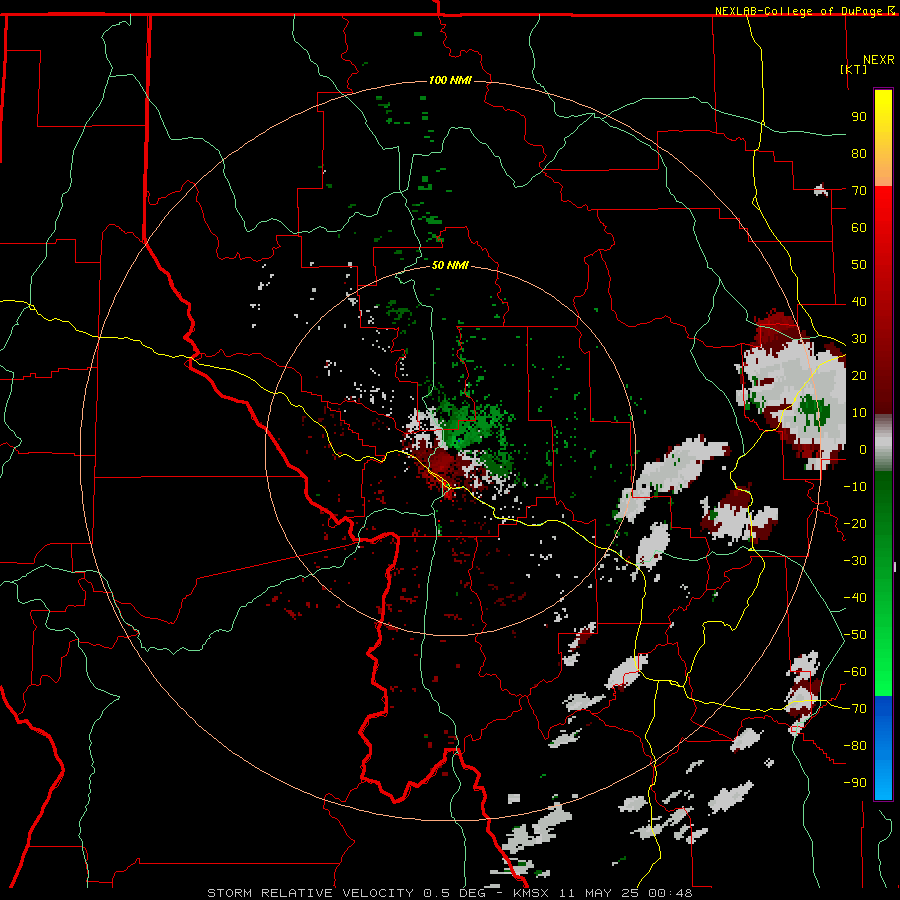
Task: Click the 0.5 DEG elevation text
Action: click(455, 893)
